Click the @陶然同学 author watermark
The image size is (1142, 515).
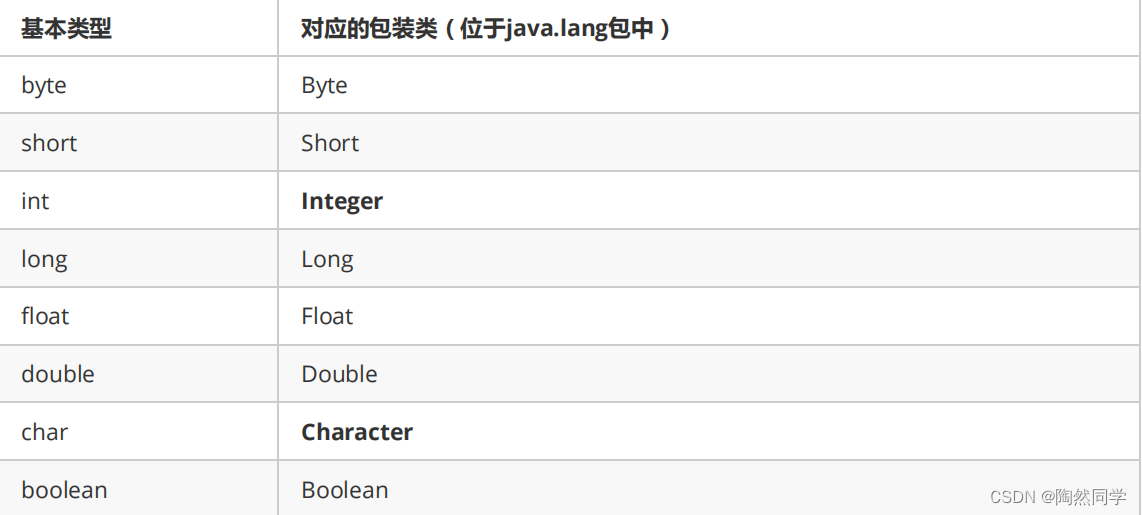(1083, 497)
